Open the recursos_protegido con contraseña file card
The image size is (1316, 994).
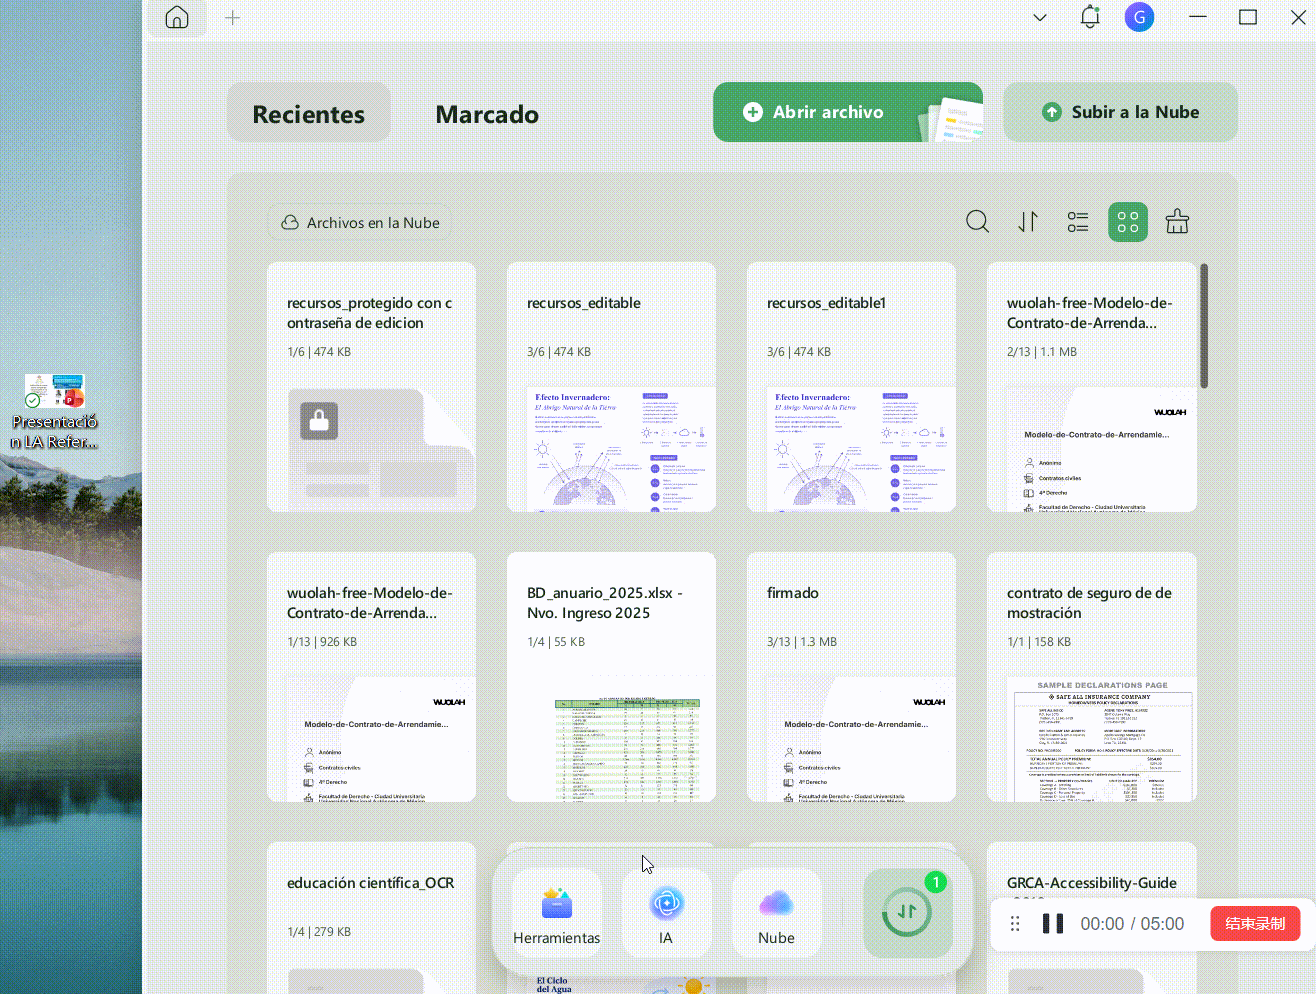372,387
